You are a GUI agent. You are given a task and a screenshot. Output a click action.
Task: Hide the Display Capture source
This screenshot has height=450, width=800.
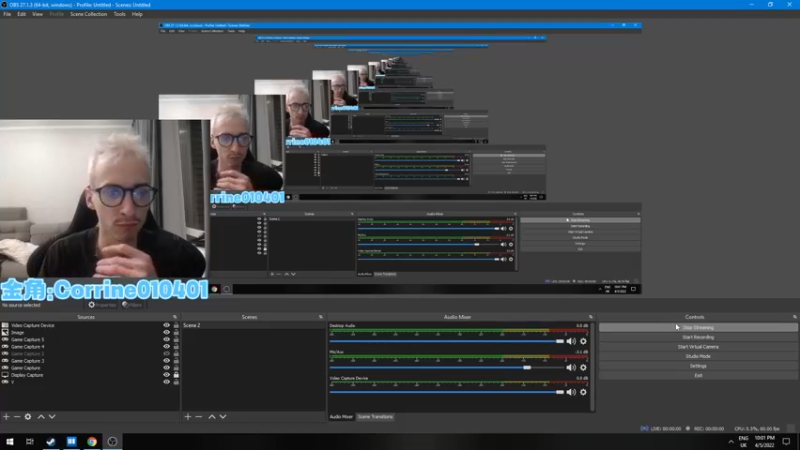166,375
